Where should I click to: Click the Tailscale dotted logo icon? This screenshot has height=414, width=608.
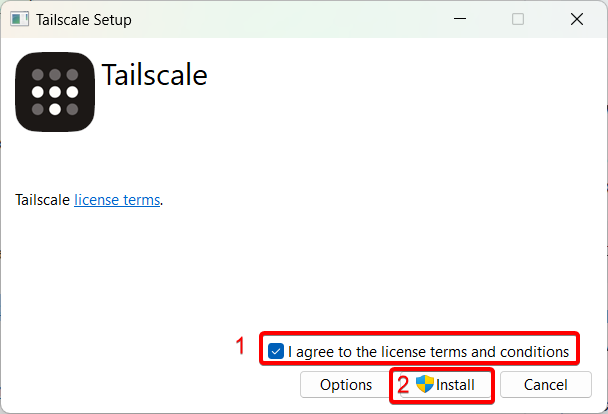[55, 92]
